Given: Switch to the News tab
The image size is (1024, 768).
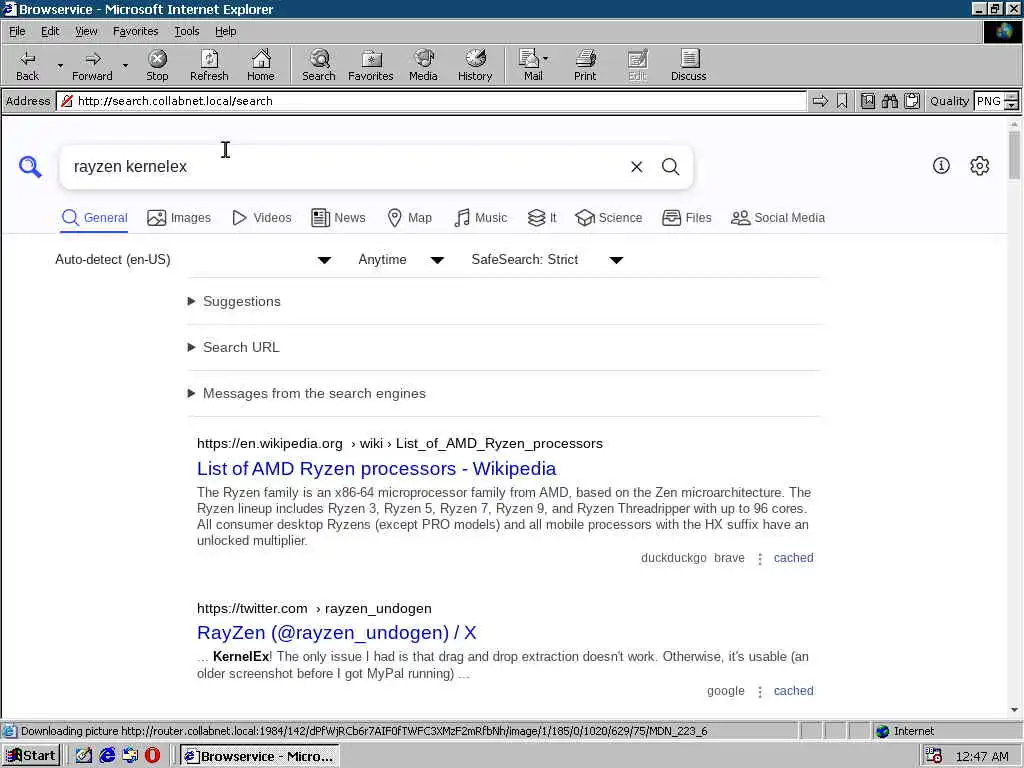Looking at the screenshot, I should click(x=338, y=218).
